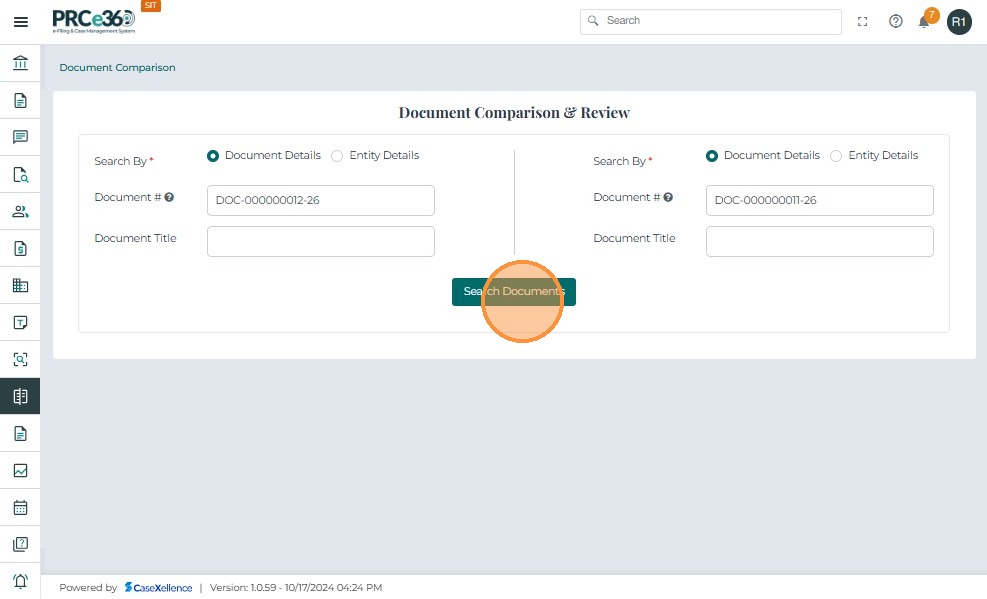Select left Document Details radio option
The width and height of the screenshot is (987, 599).
tap(213, 156)
